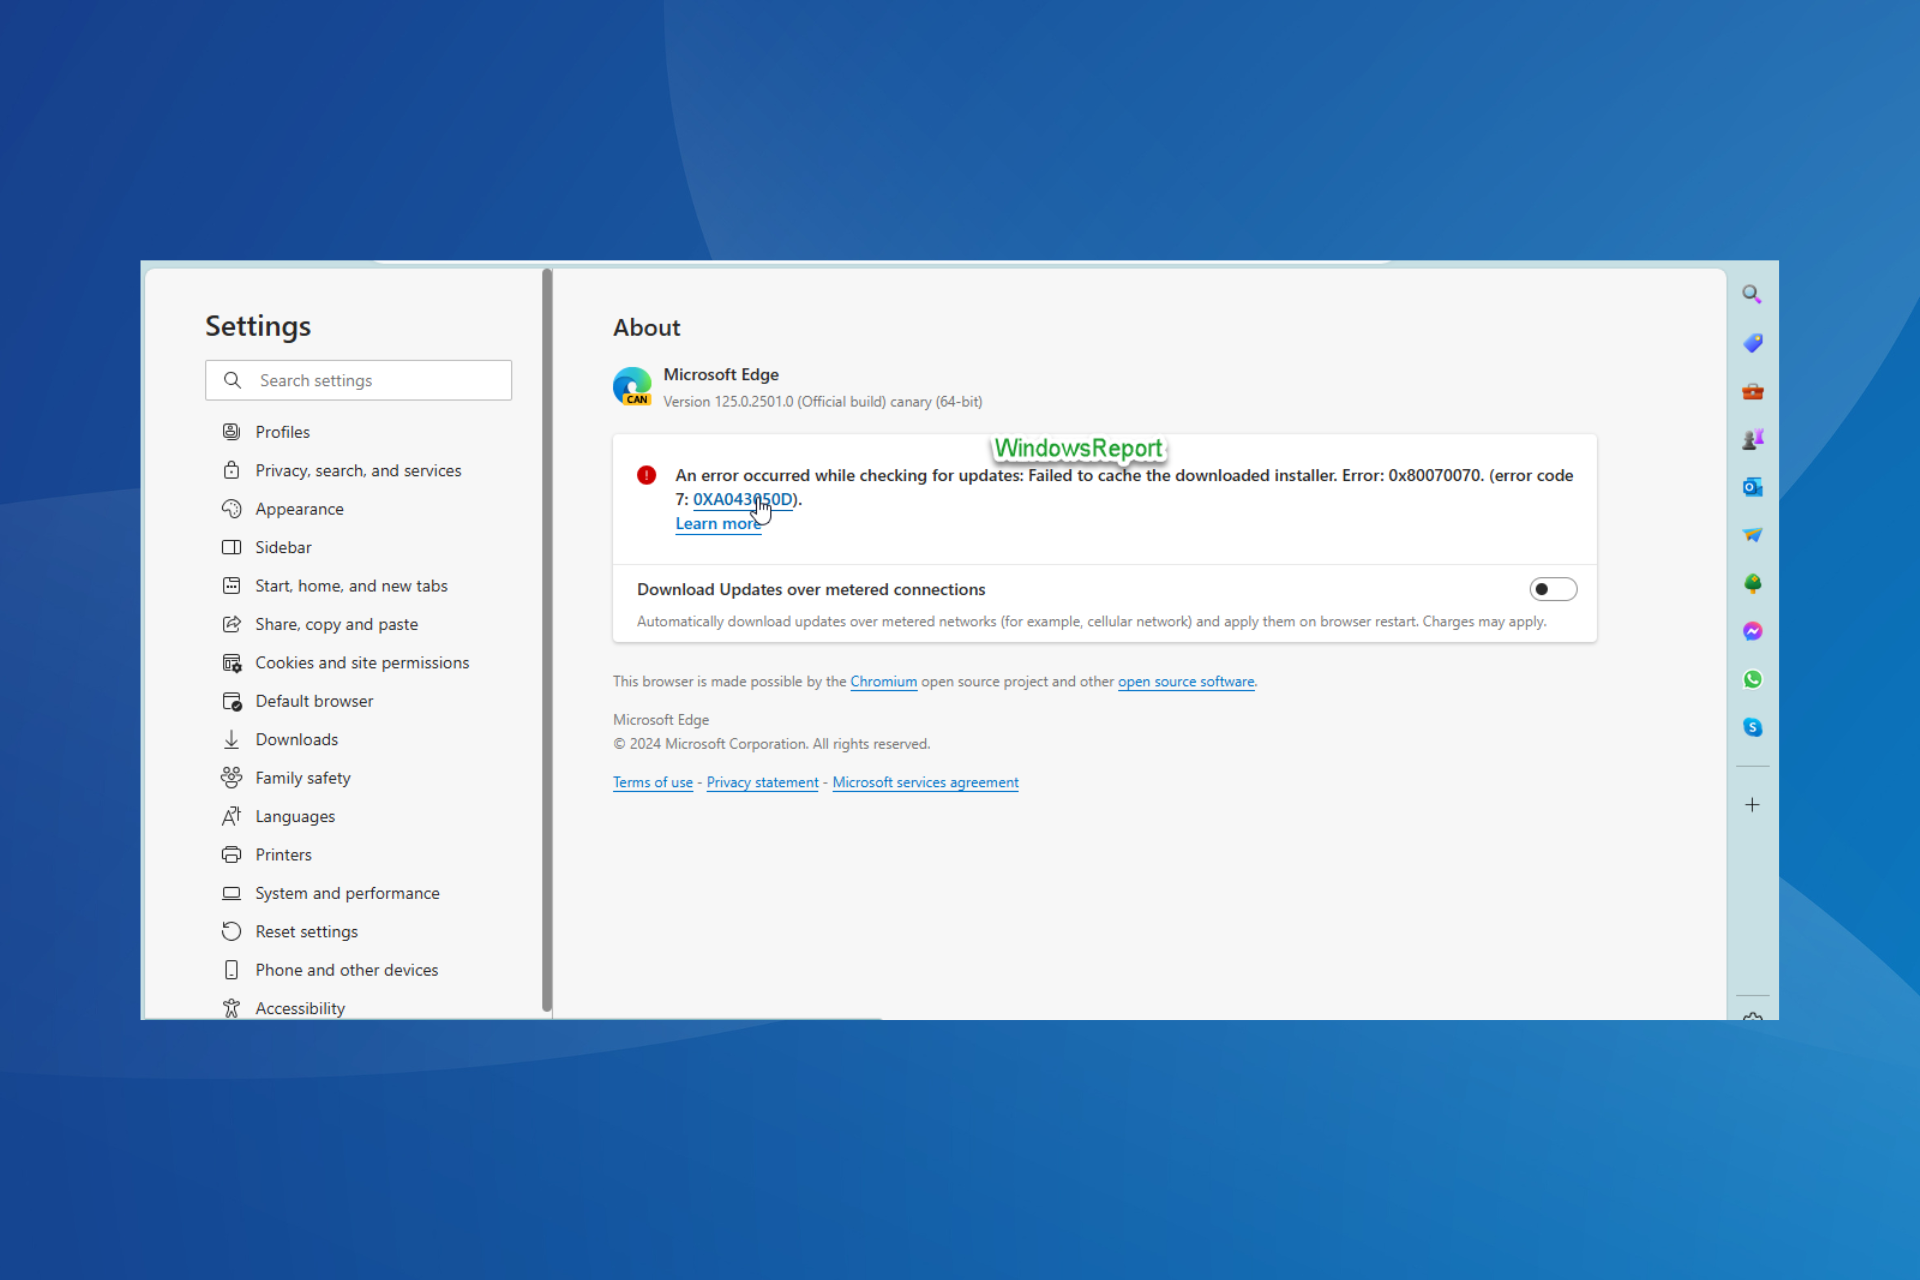Open the WhatsApp sidebar icon

pos(1752,679)
